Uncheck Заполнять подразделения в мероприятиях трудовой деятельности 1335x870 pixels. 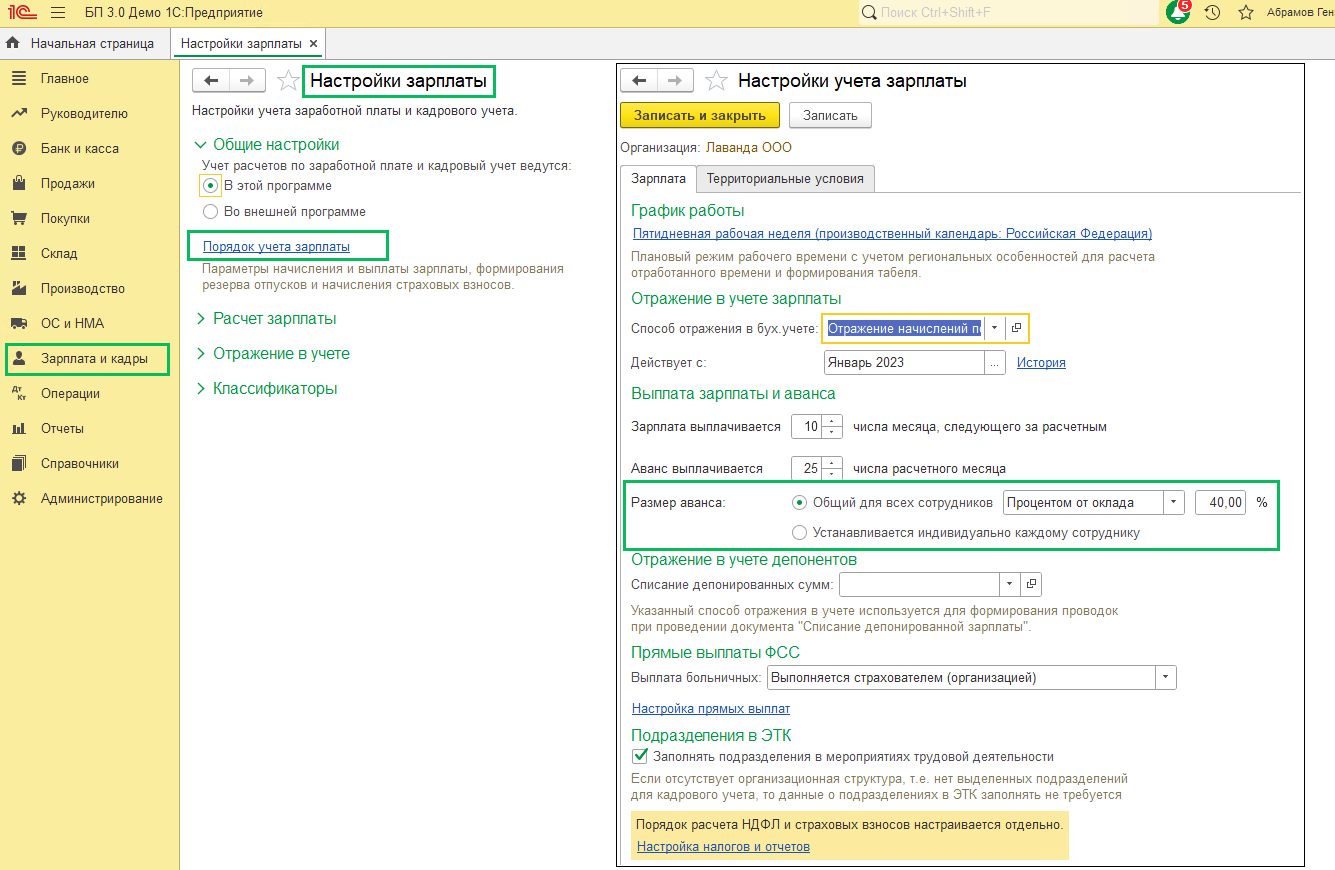click(x=640, y=757)
